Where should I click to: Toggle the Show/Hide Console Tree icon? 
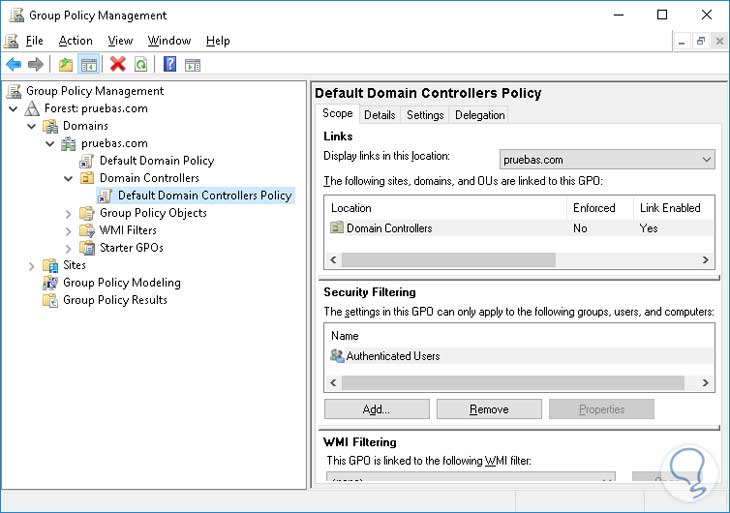88,64
